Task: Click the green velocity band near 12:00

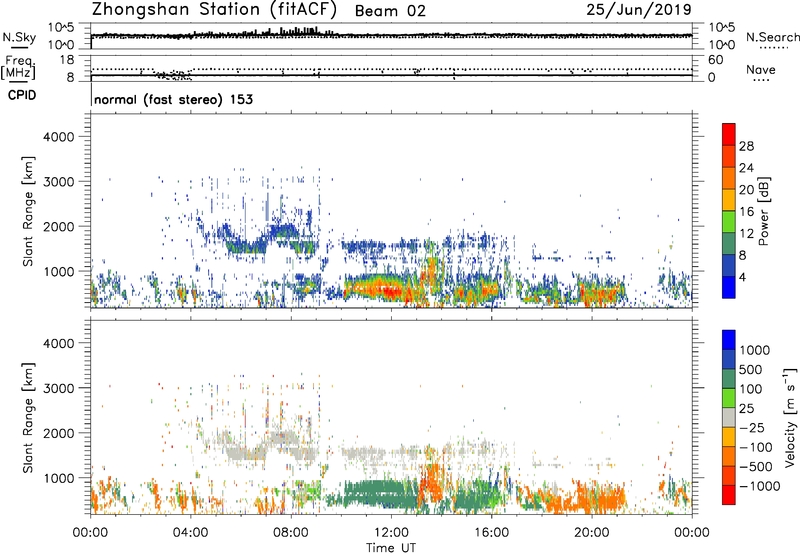Action: (x=380, y=494)
